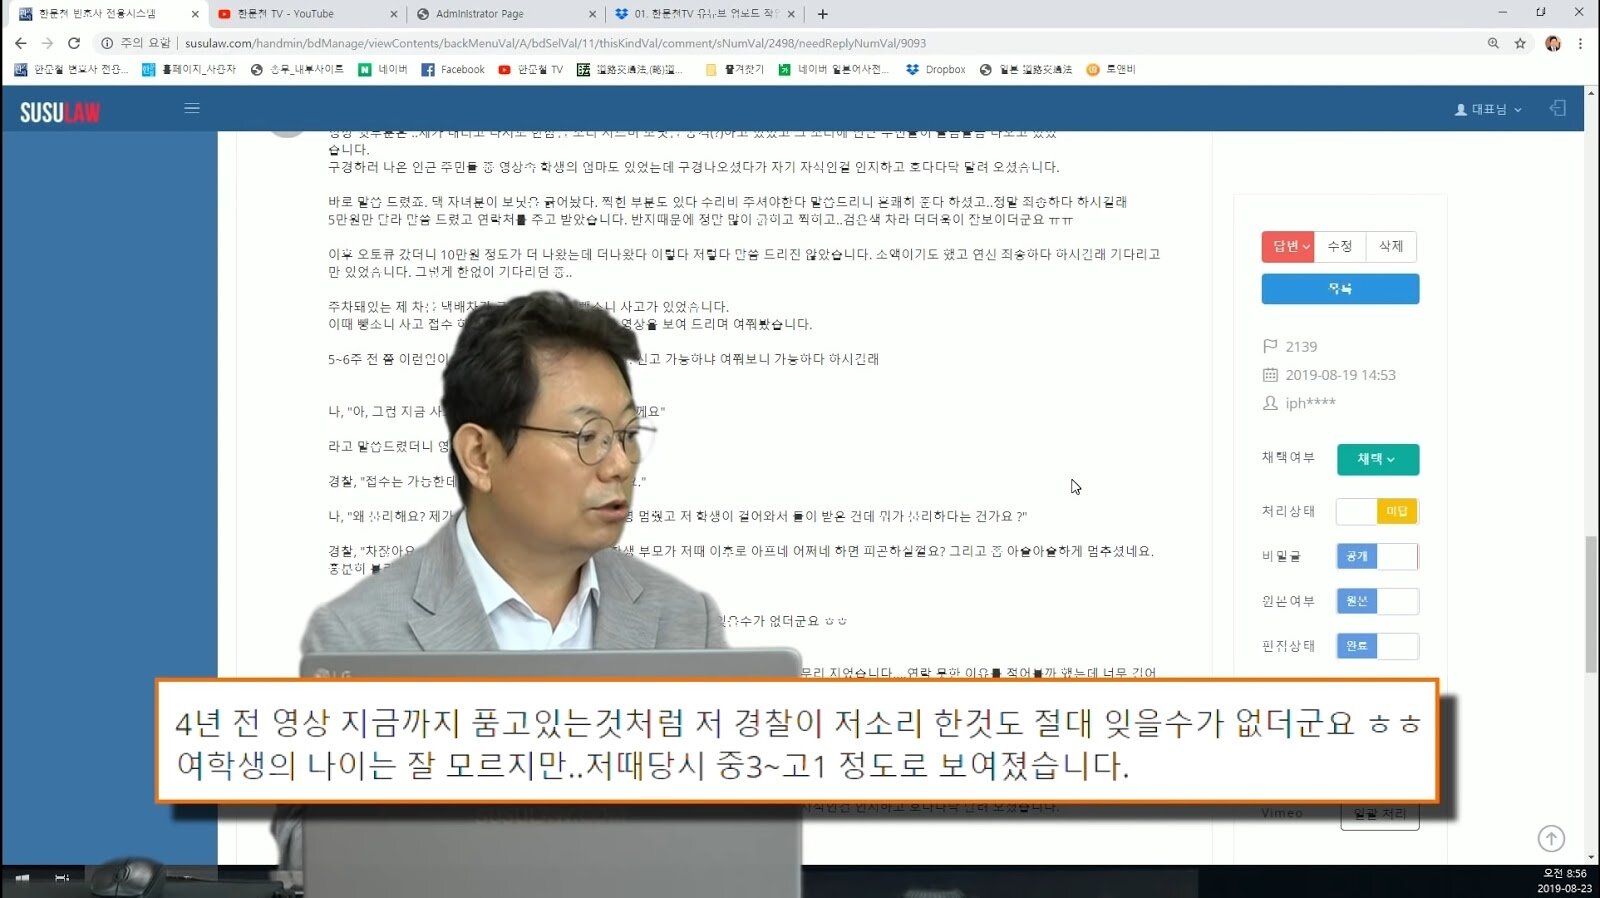
Task: Bookmark this page with the star icon
Action: click(x=1520, y=43)
